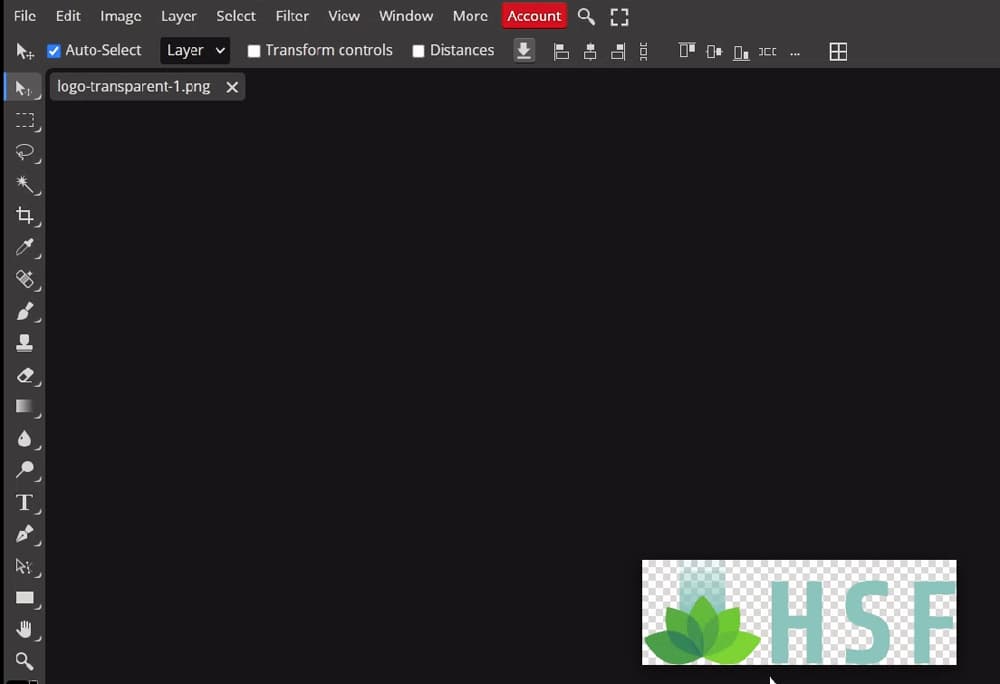The width and height of the screenshot is (1000, 684).
Task: Open the Window menu
Action: tap(406, 16)
